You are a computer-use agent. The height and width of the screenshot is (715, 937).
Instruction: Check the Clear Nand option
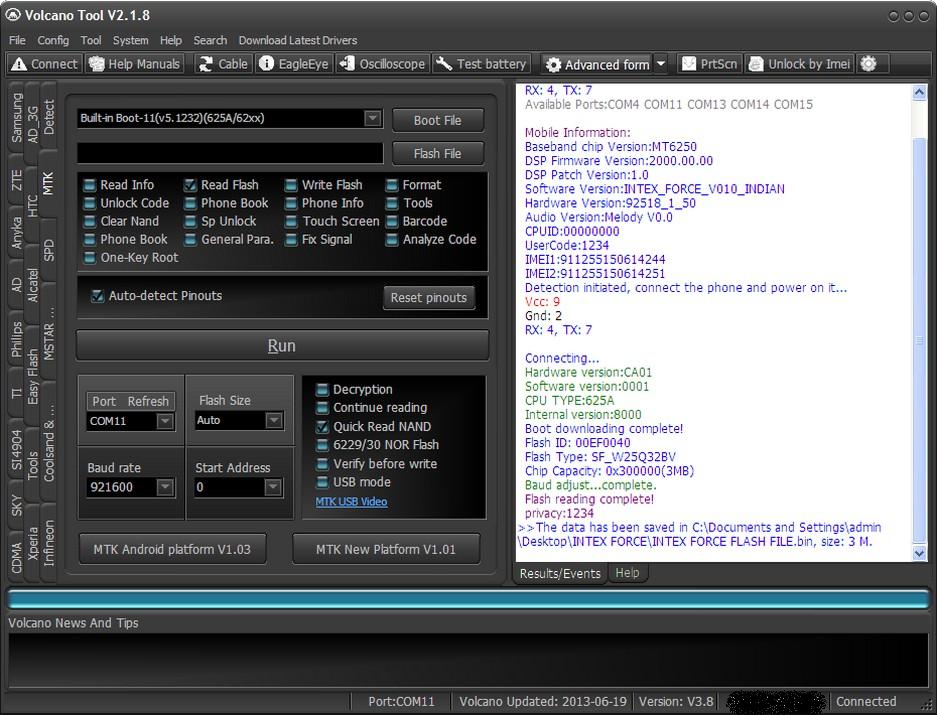tap(90, 222)
